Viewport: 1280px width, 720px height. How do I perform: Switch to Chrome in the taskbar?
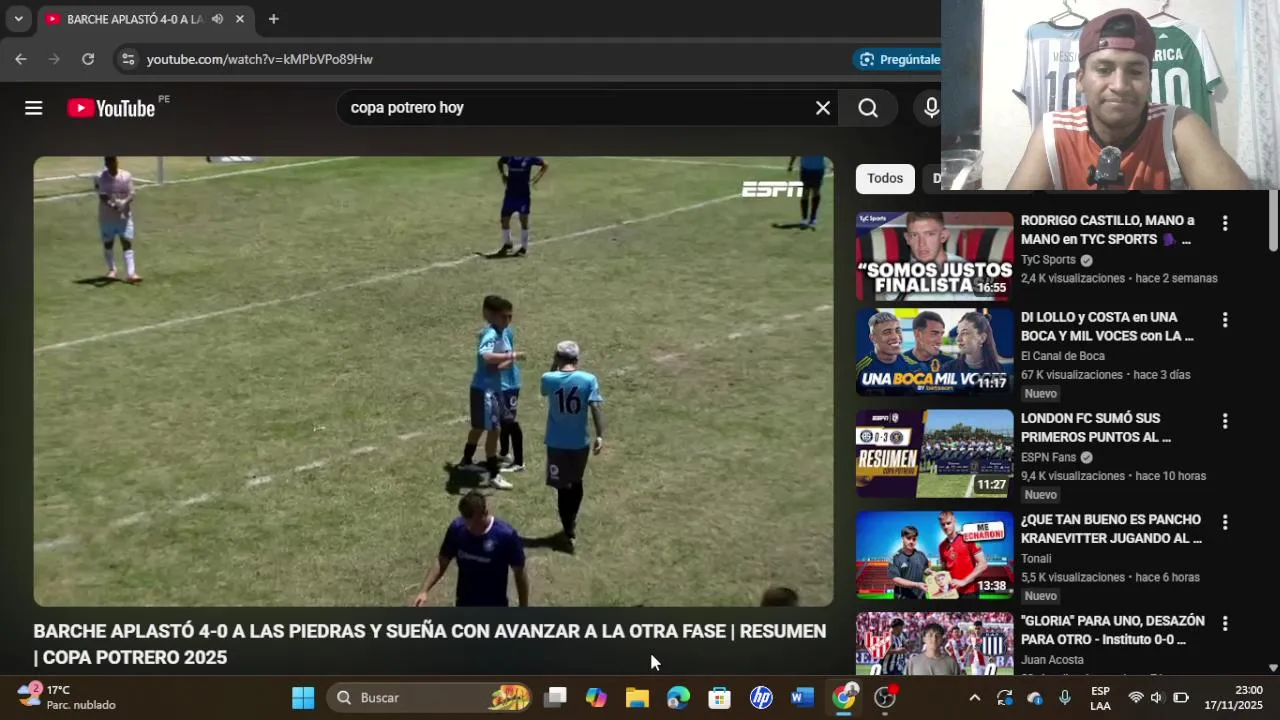(844, 697)
